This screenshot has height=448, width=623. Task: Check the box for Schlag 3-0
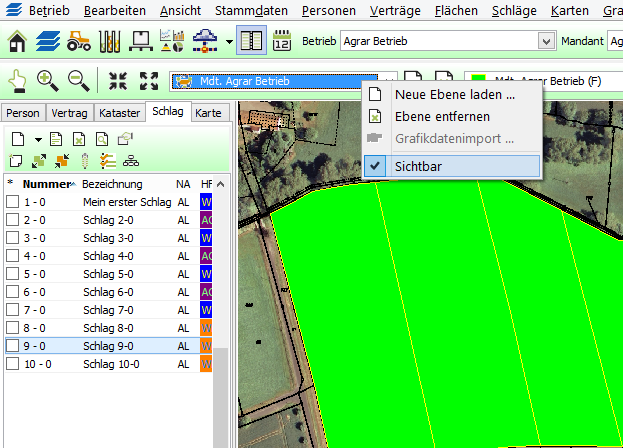click(12, 238)
